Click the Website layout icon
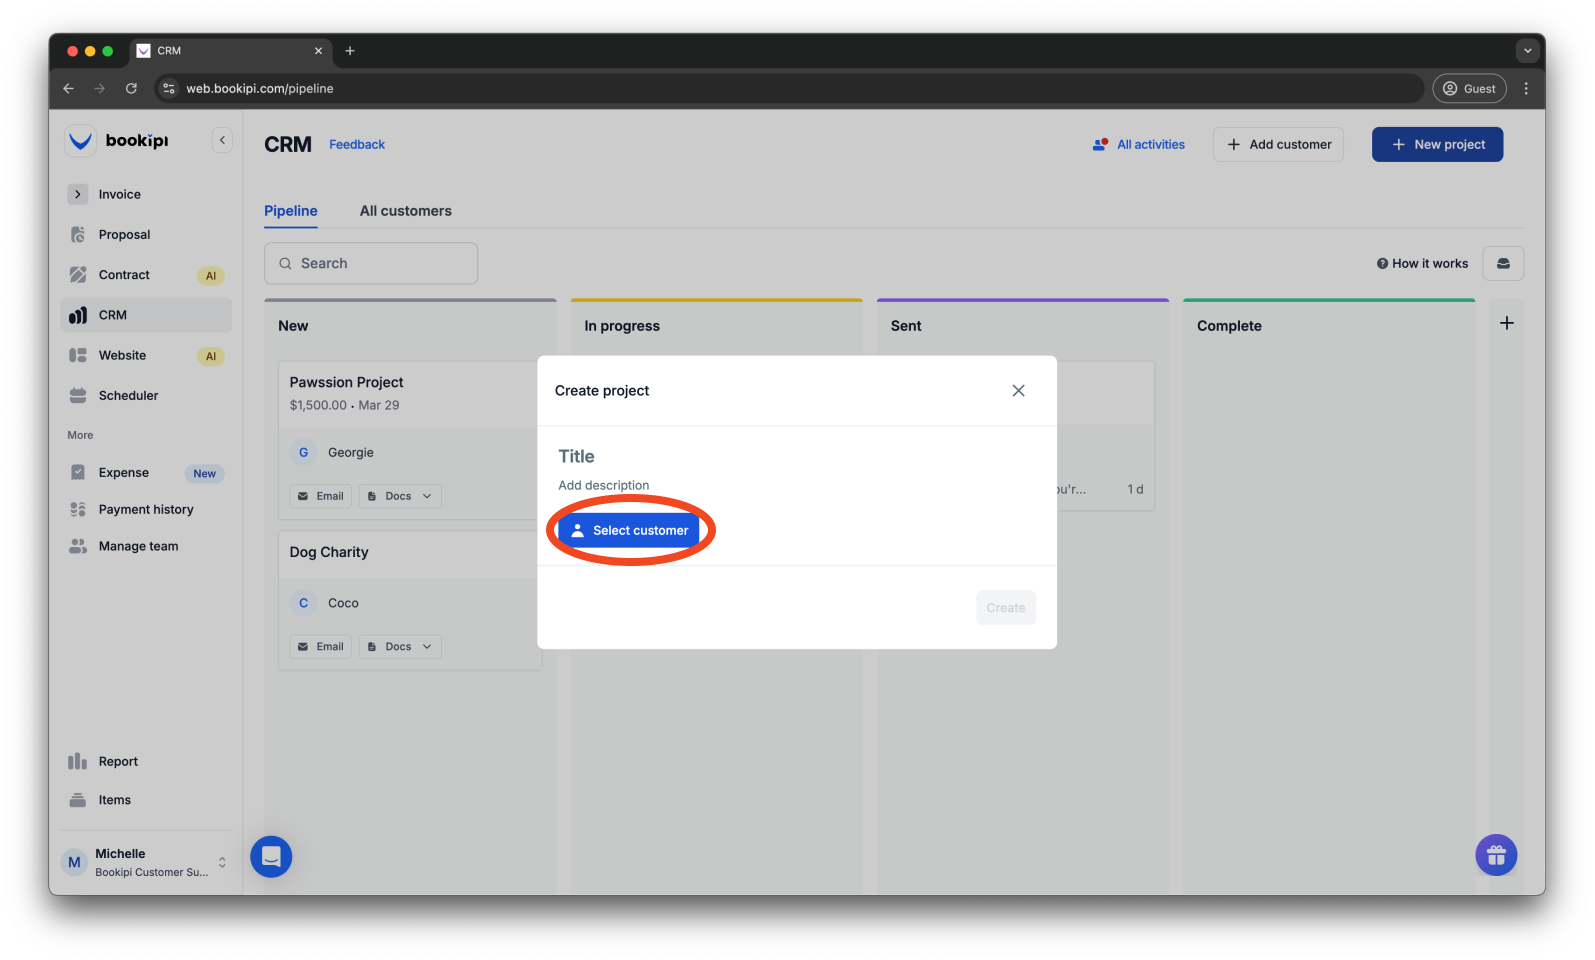This screenshot has height=960, width=1595. point(78,356)
